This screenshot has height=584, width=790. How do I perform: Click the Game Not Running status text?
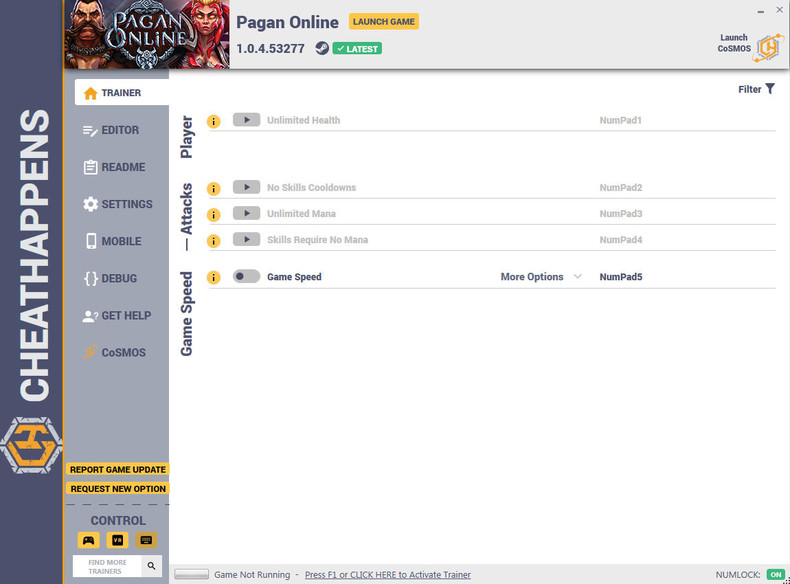252,574
